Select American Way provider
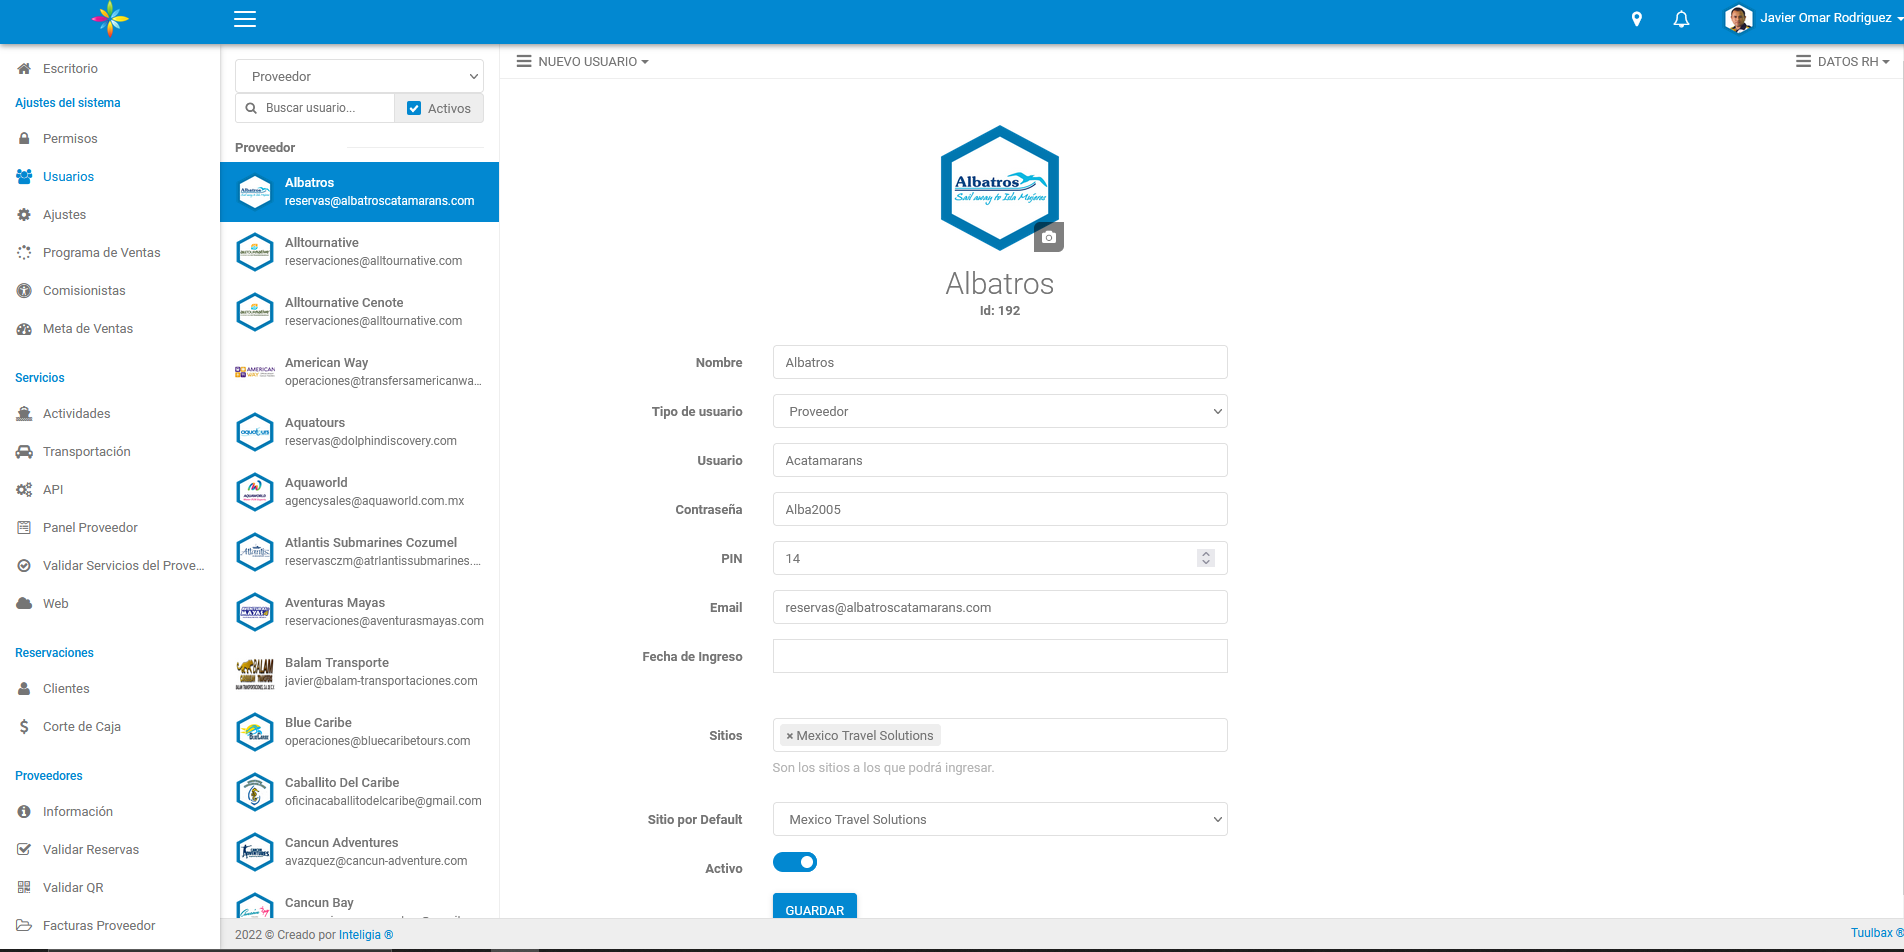 [359, 372]
